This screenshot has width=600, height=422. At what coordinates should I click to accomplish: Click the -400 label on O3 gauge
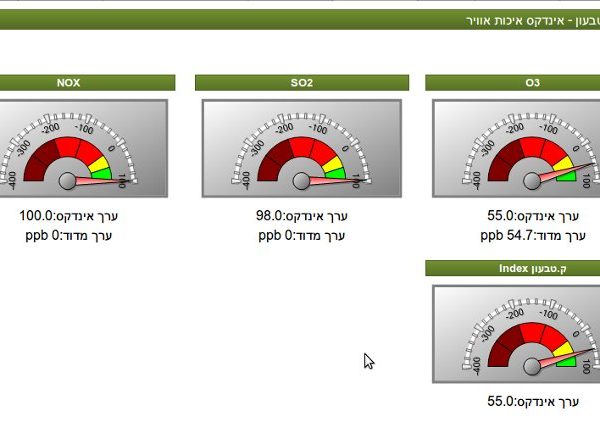click(x=476, y=181)
